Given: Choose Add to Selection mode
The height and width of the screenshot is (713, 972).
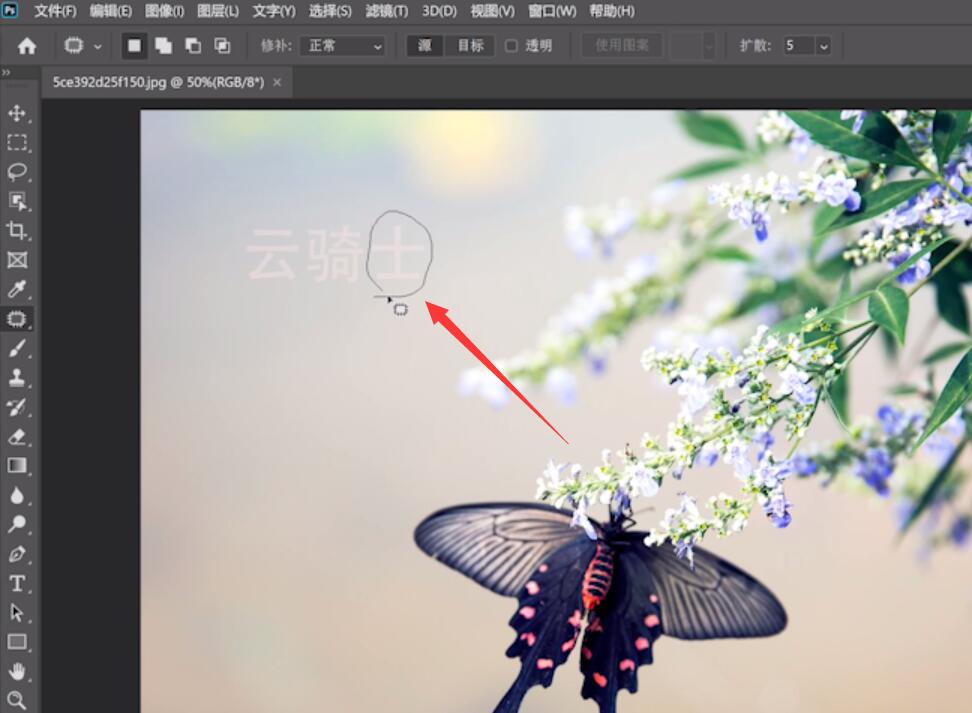Looking at the screenshot, I should point(164,46).
